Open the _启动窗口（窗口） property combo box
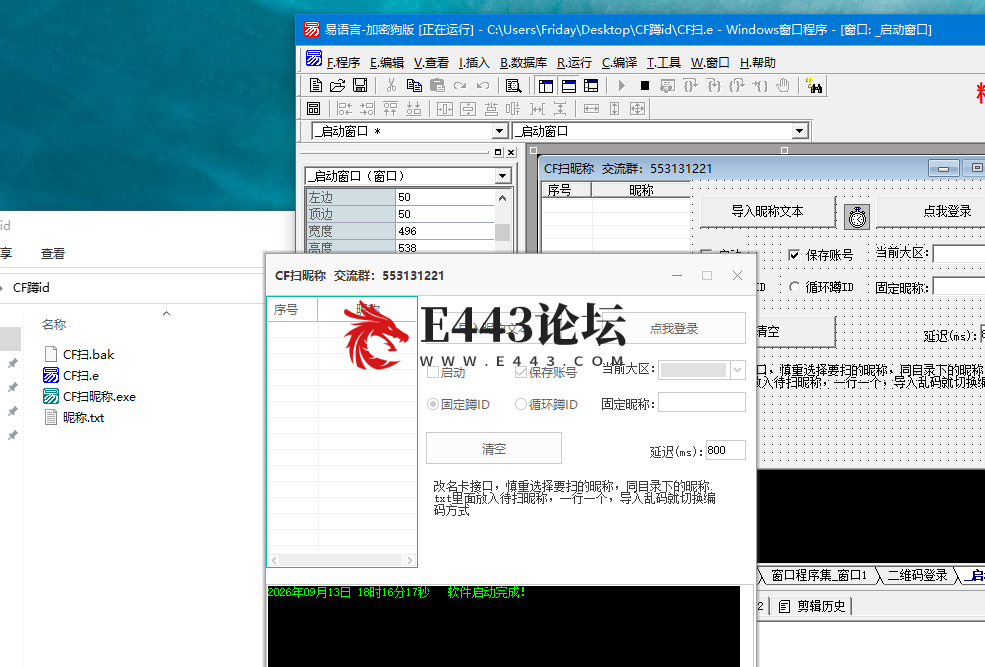The height and width of the screenshot is (667, 985). 503,176
